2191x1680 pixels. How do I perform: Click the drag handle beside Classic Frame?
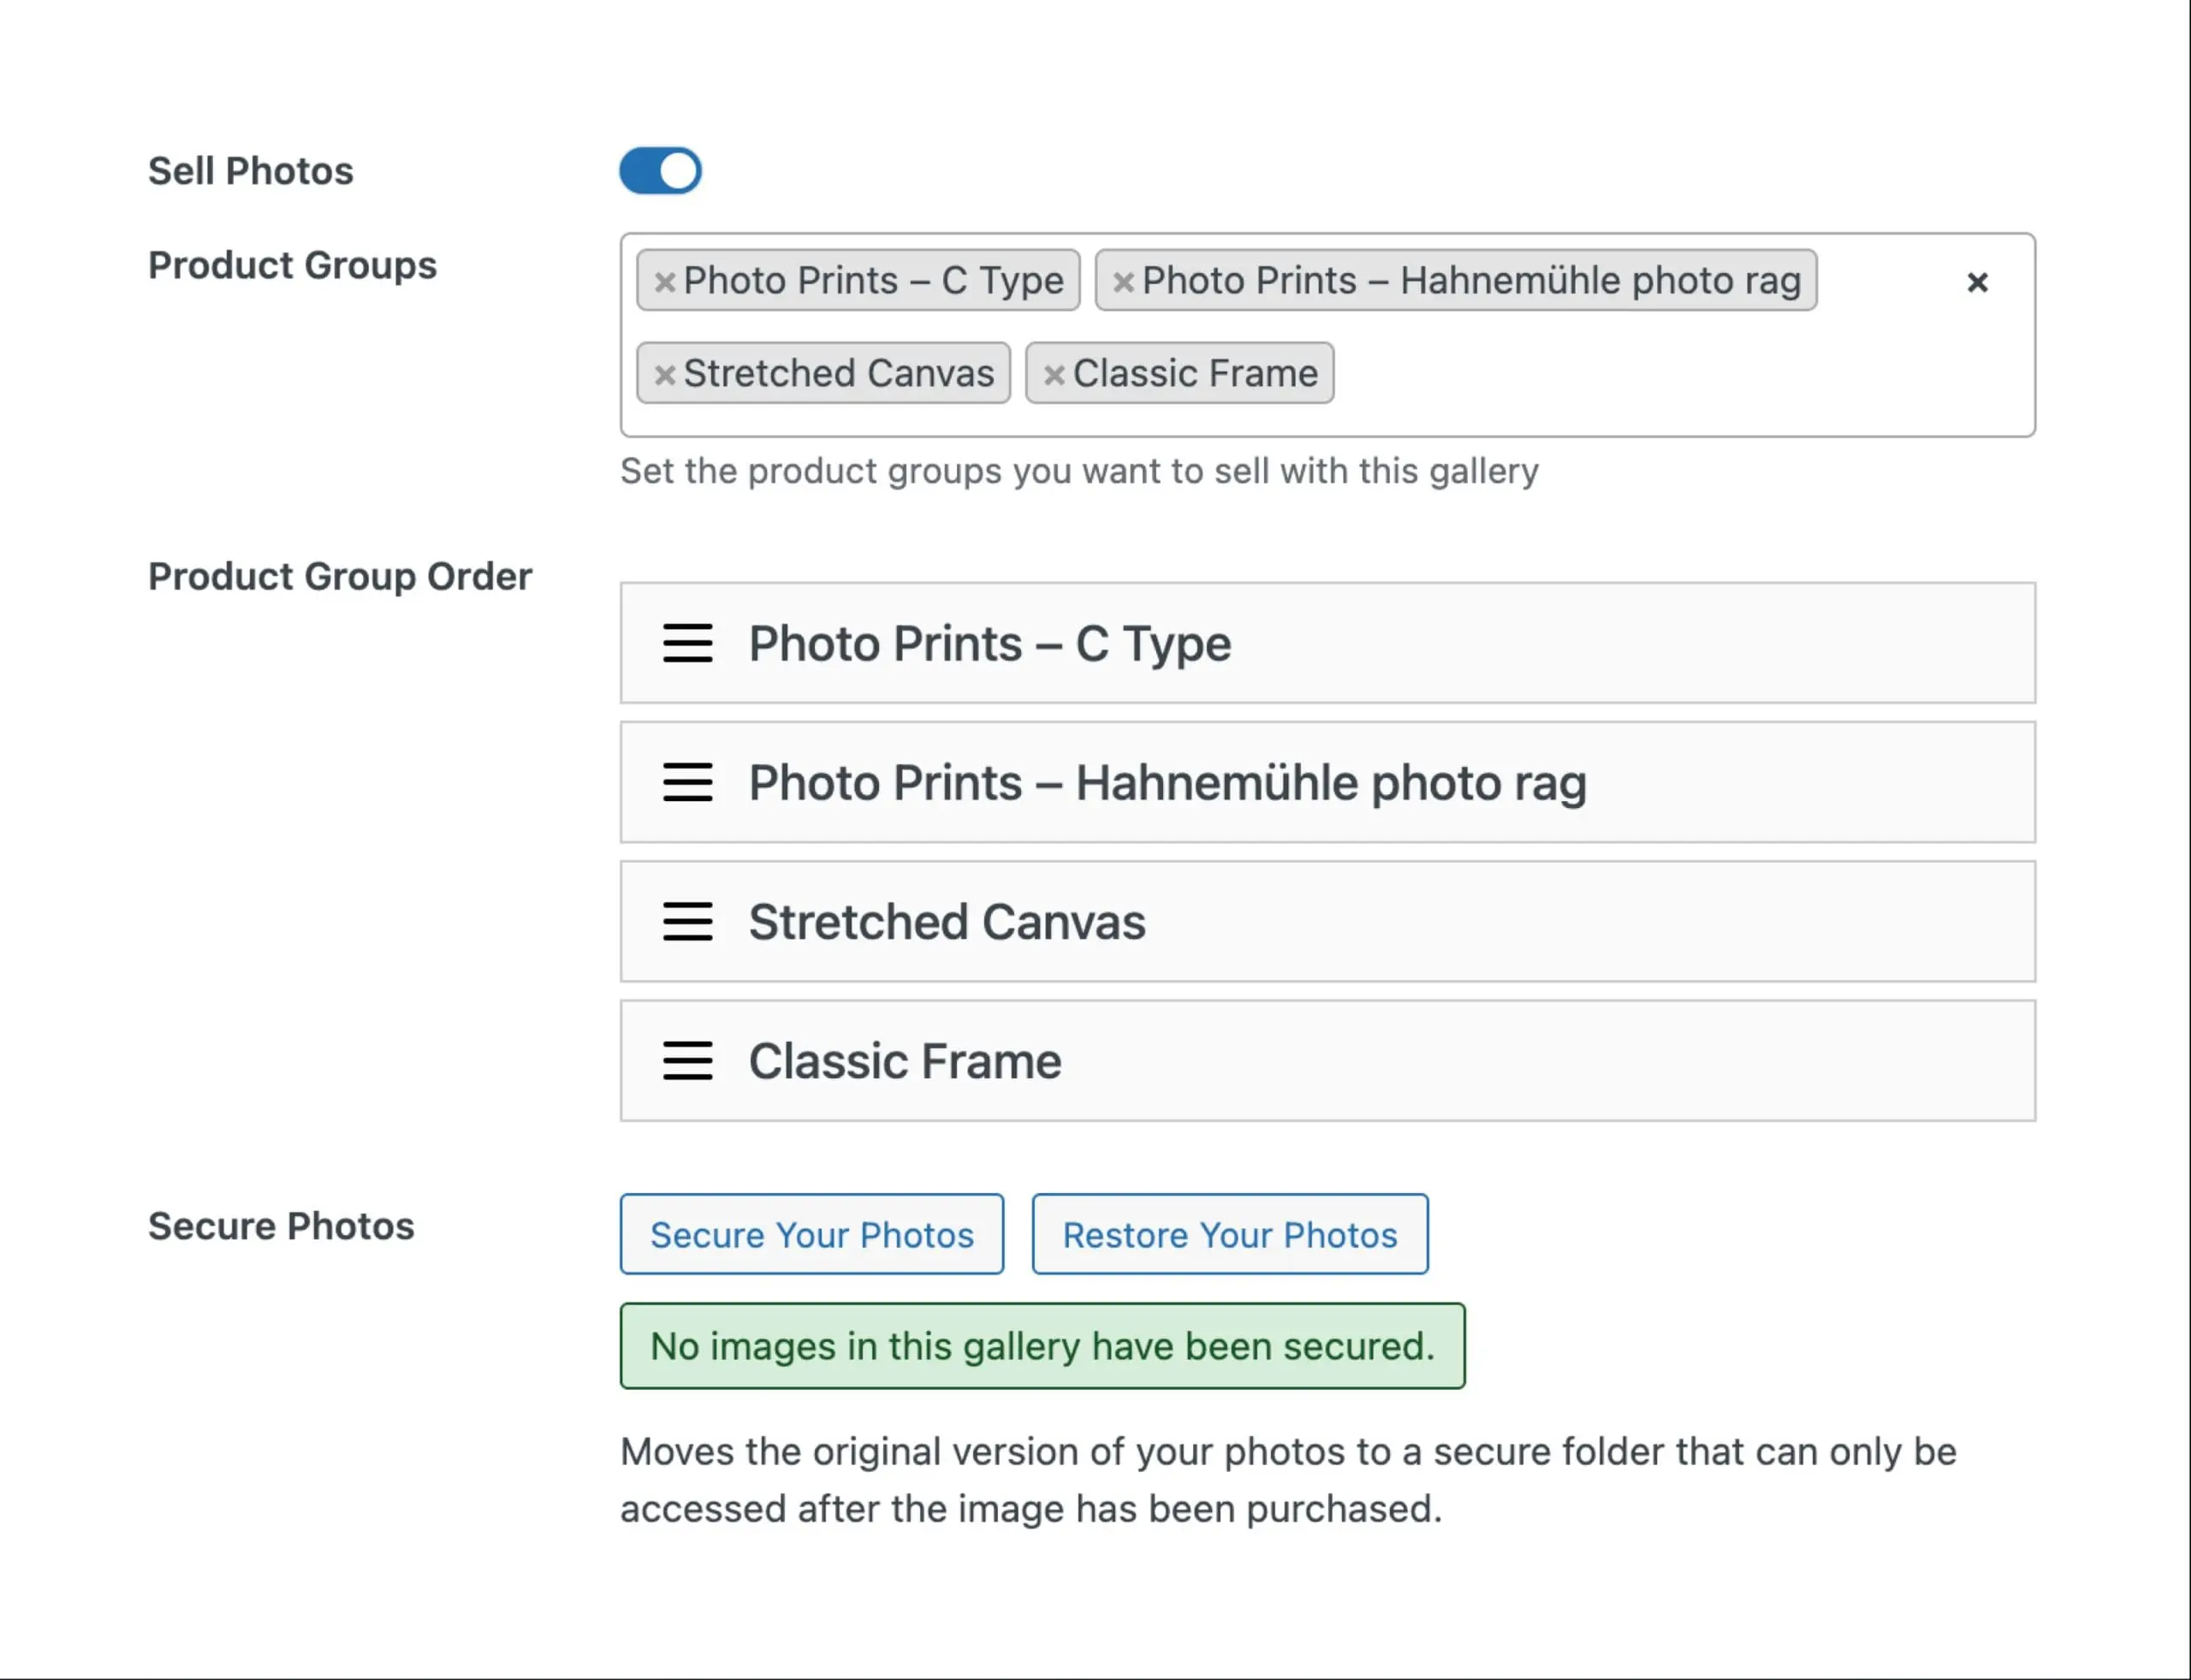687,1062
